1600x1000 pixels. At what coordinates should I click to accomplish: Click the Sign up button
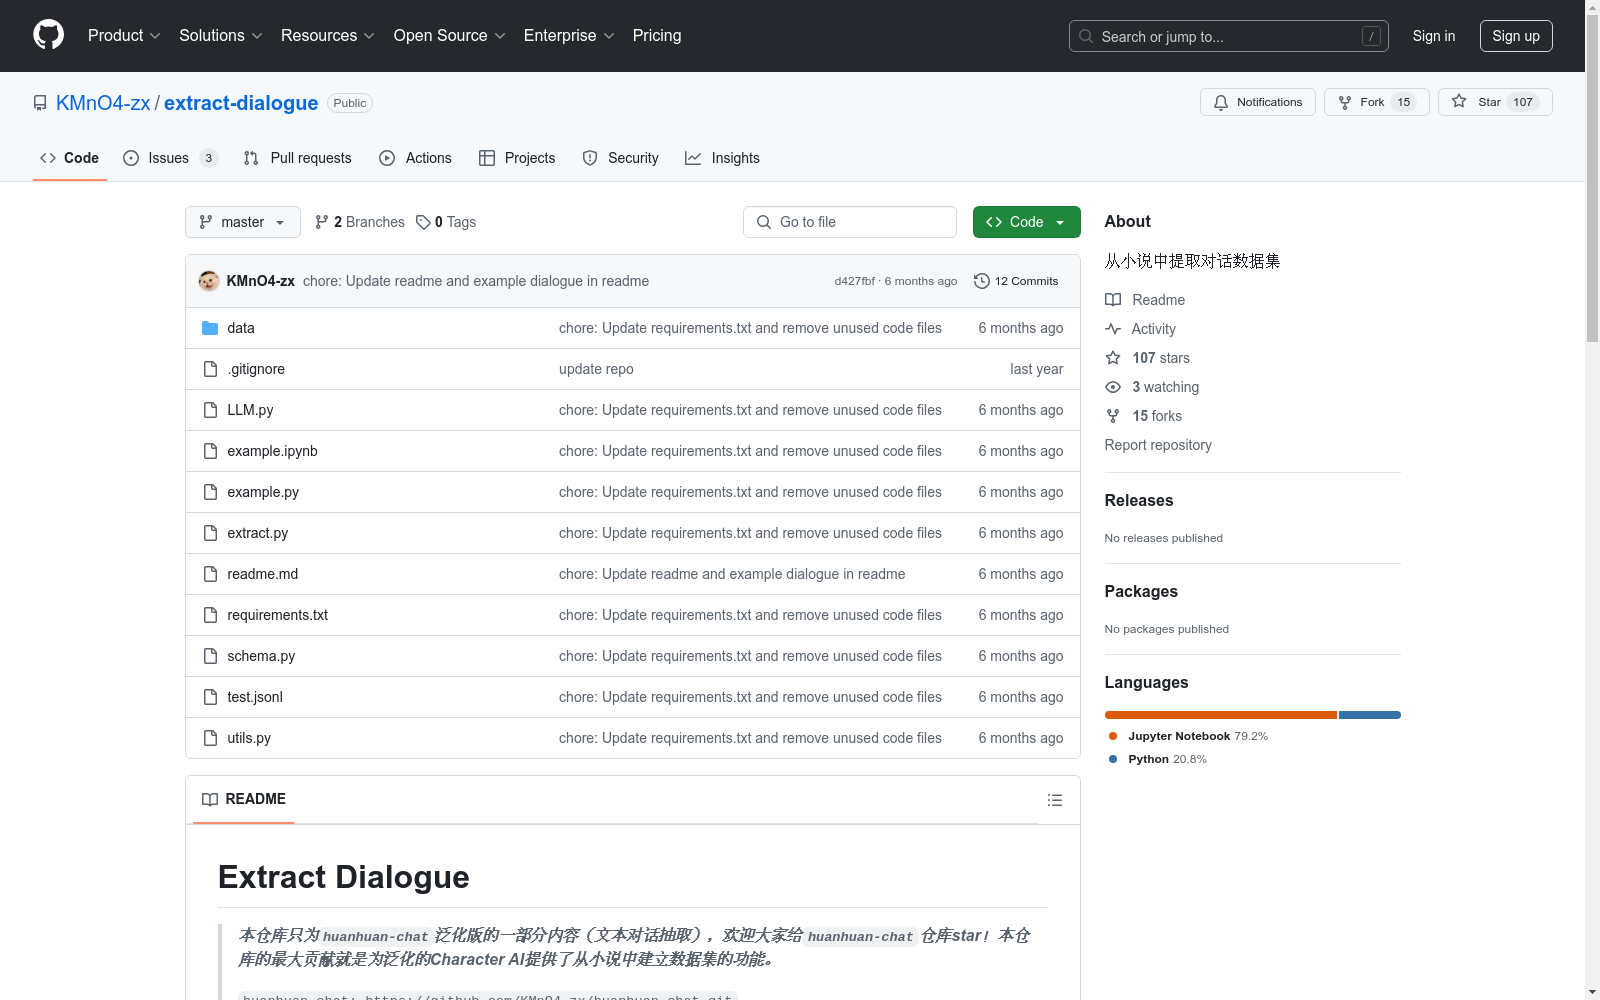[x=1516, y=36]
